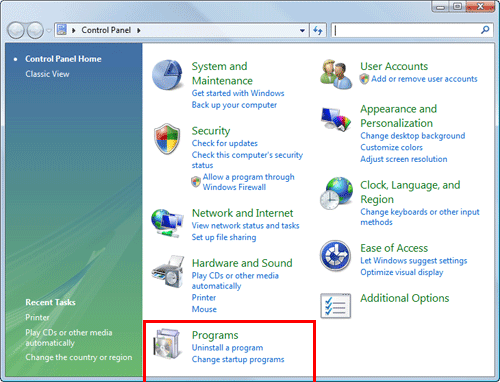Click Change desktop background
The height and width of the screenshot is (382, 500).
413,136
